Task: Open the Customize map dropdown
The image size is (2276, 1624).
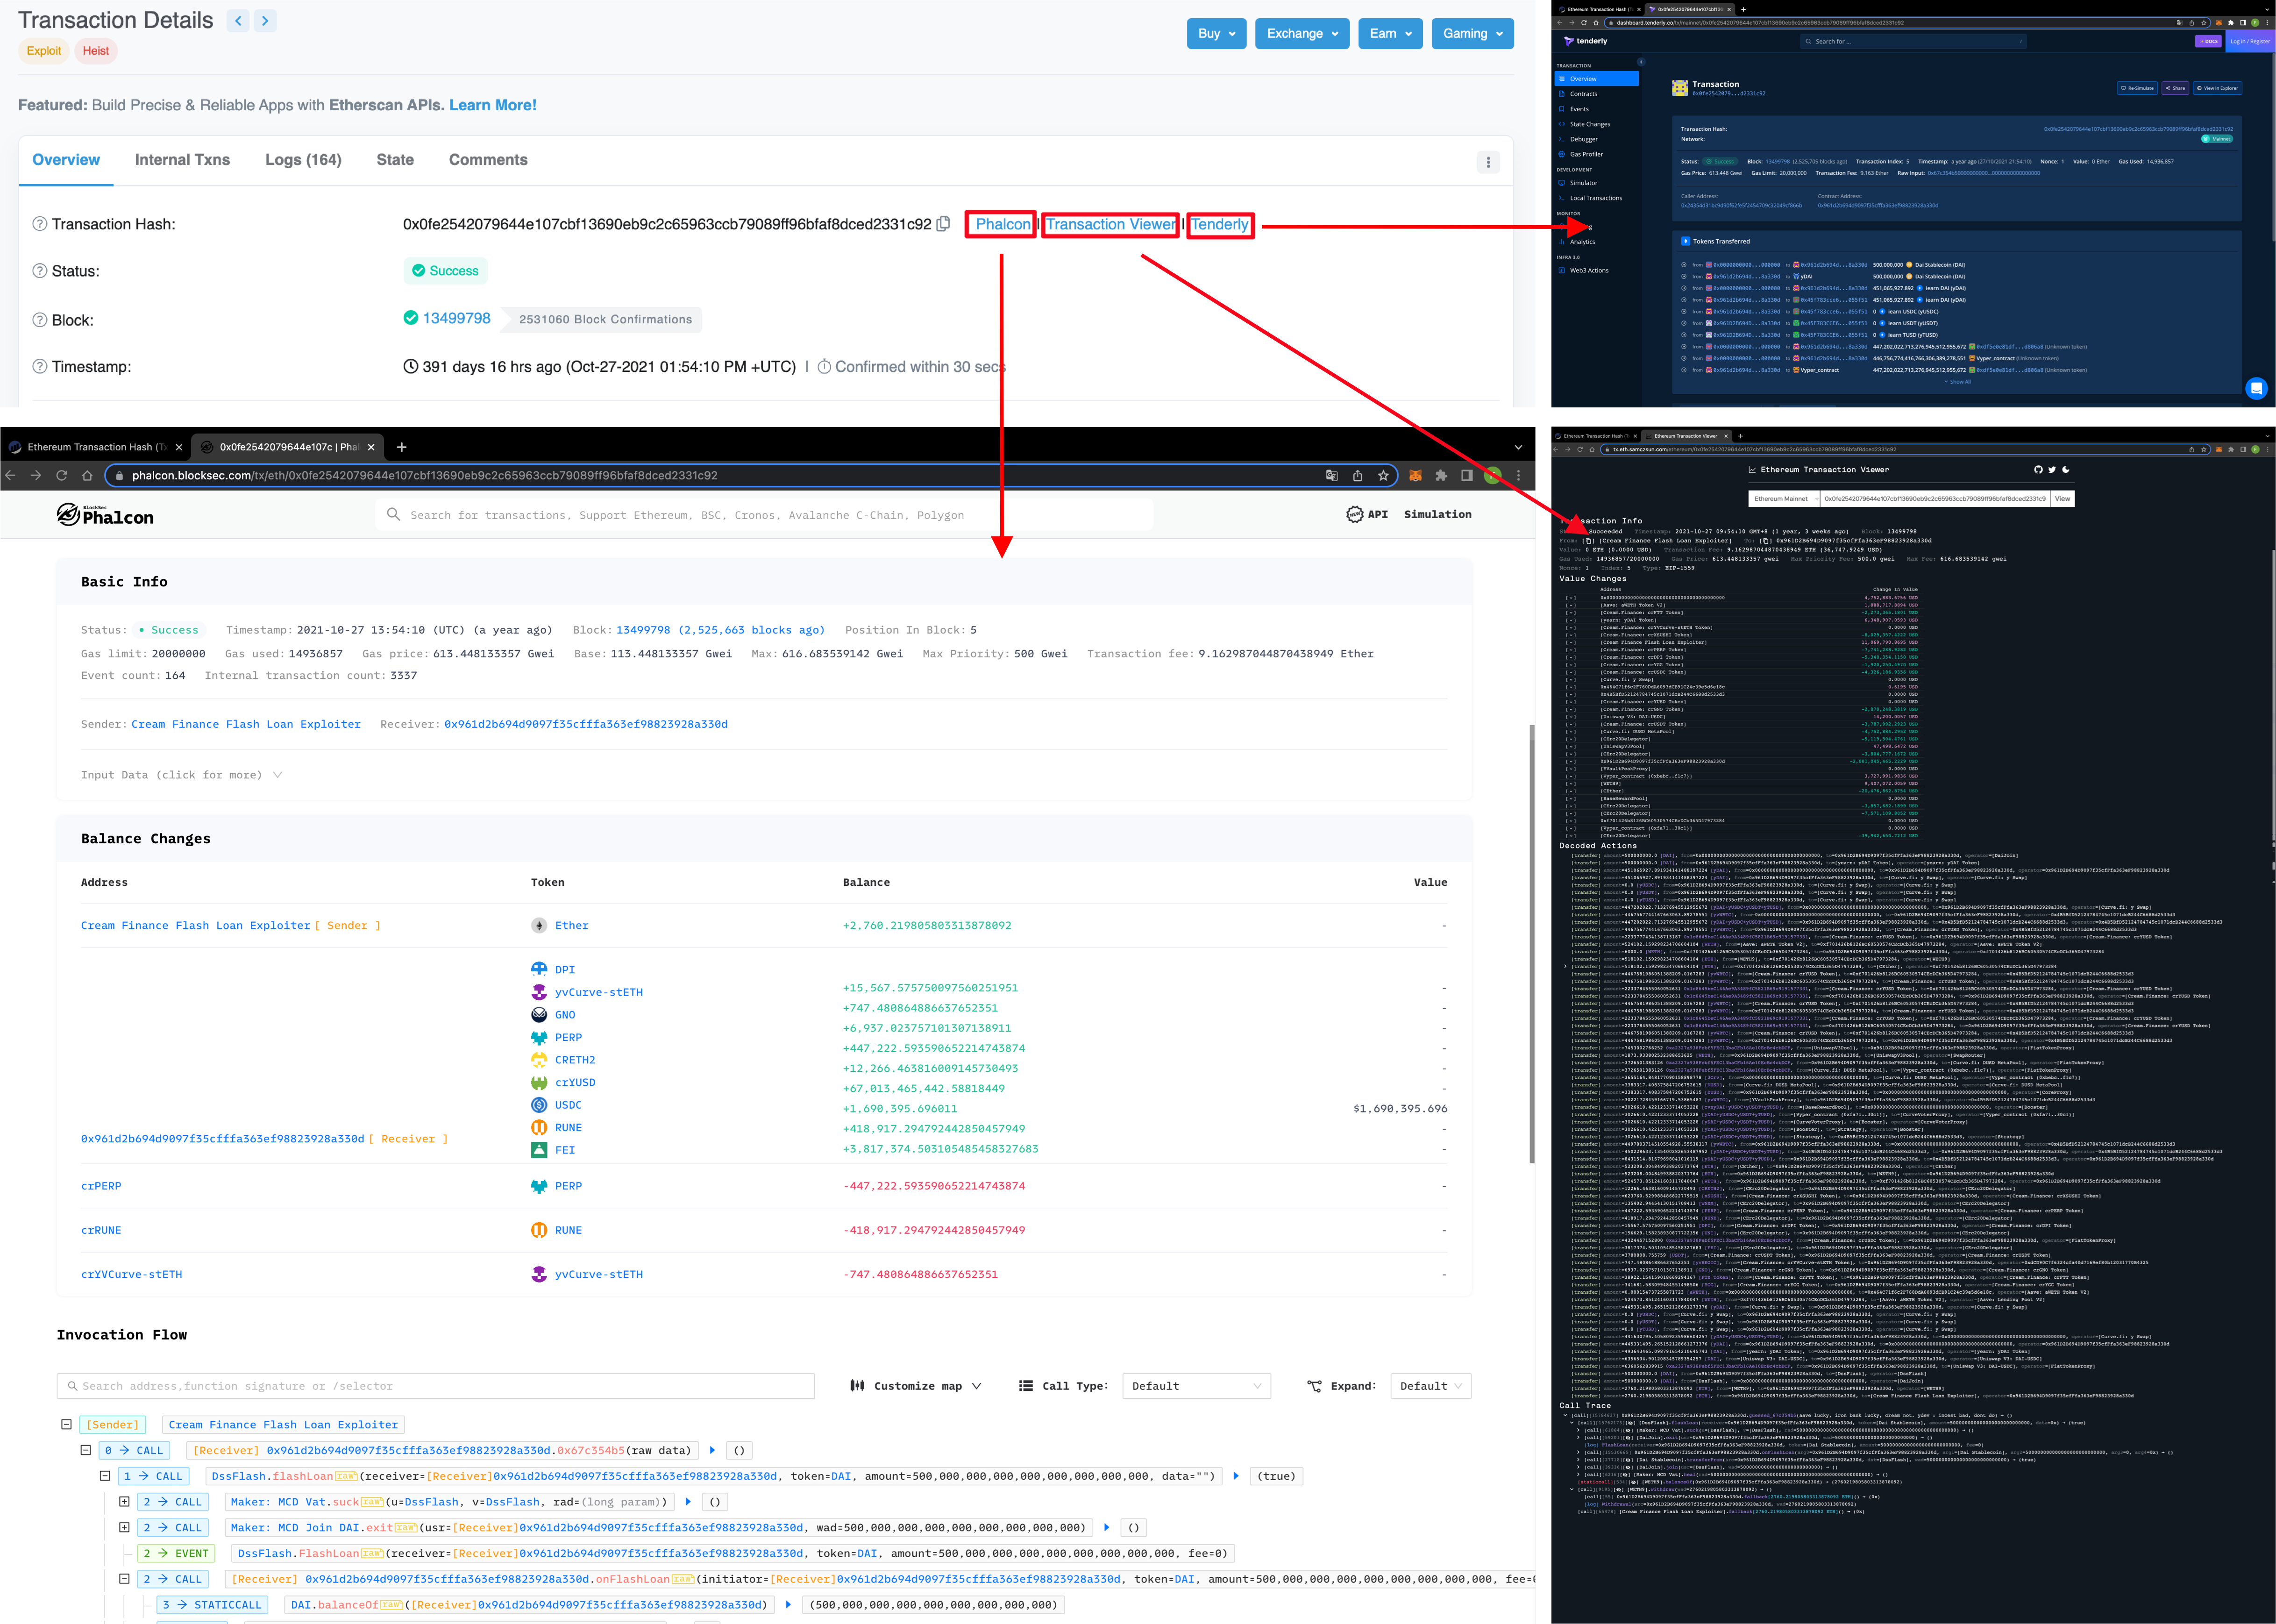Action: click(x=916, y=1386)
